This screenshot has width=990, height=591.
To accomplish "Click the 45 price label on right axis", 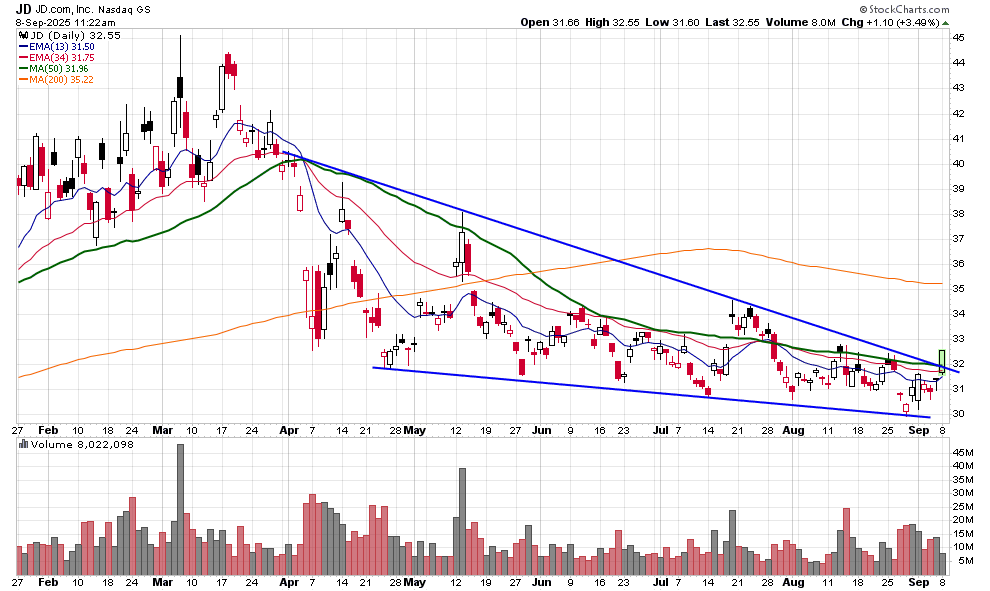I will point(957,37).
